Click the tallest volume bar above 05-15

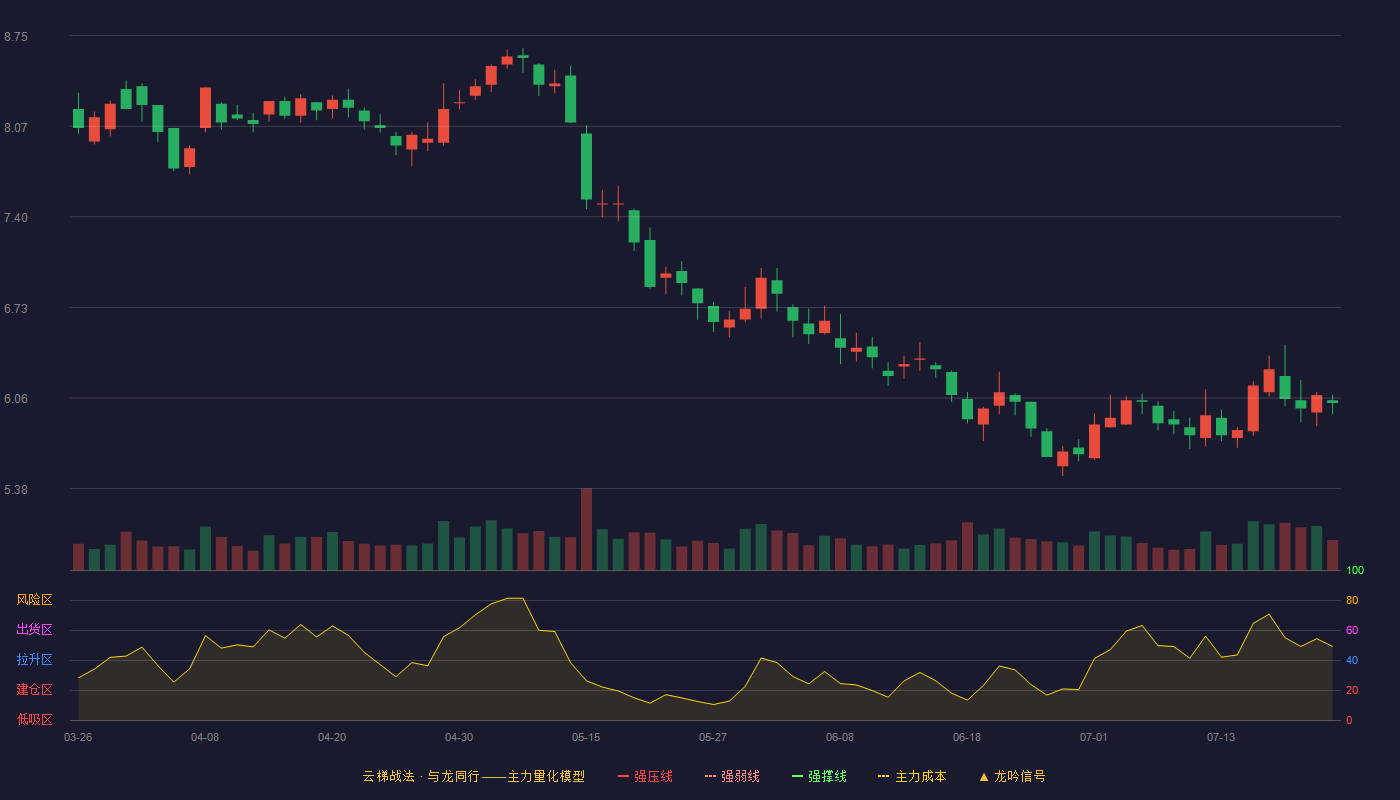click(586, 529)
